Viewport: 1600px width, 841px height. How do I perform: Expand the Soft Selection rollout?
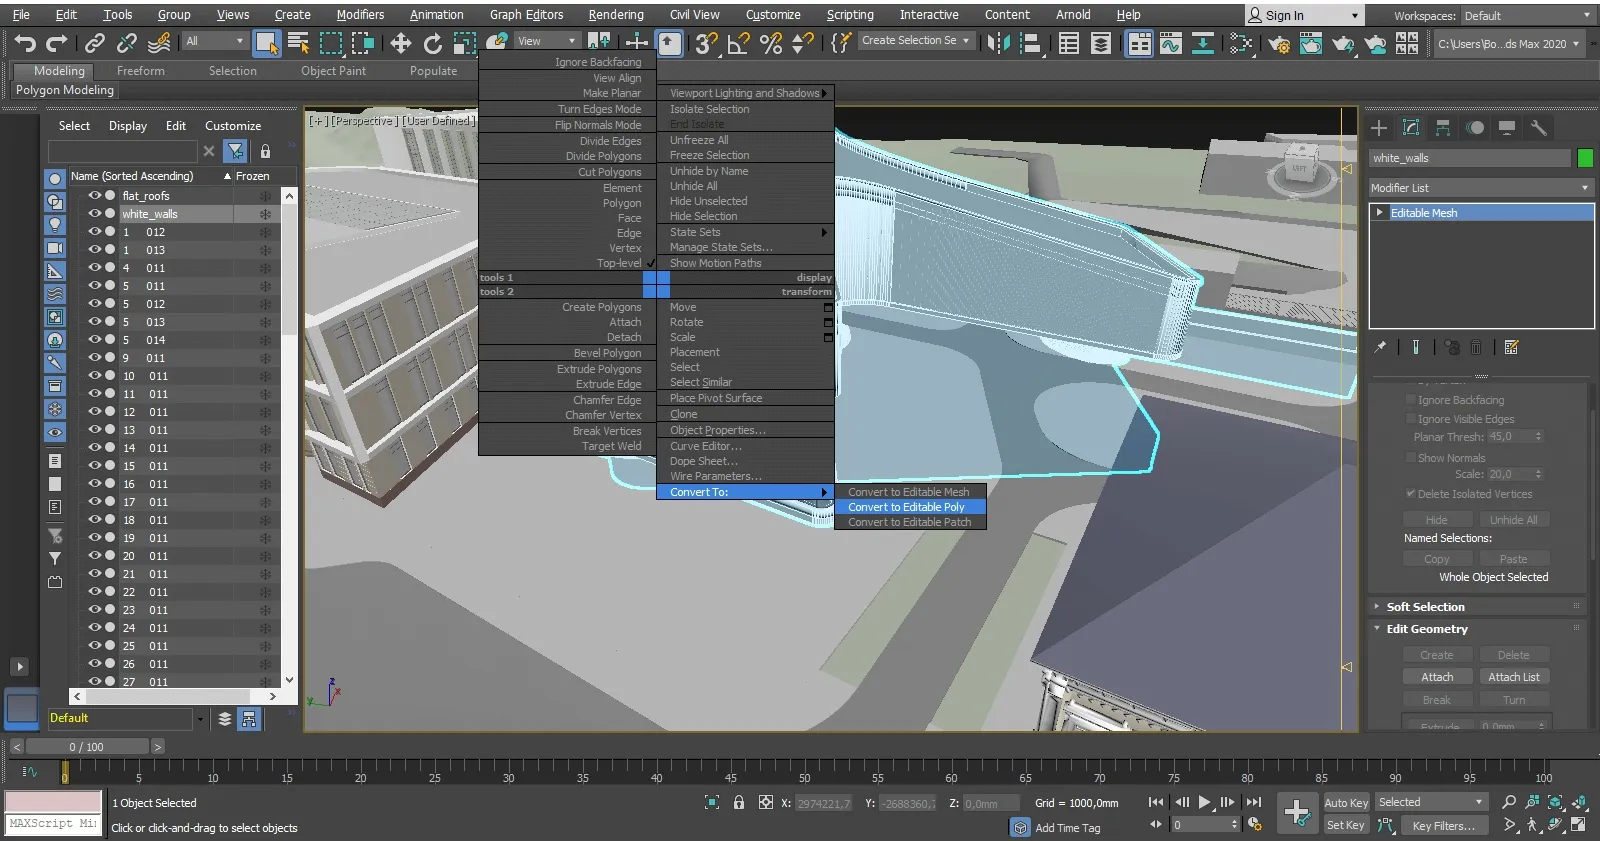[1425, 607]
